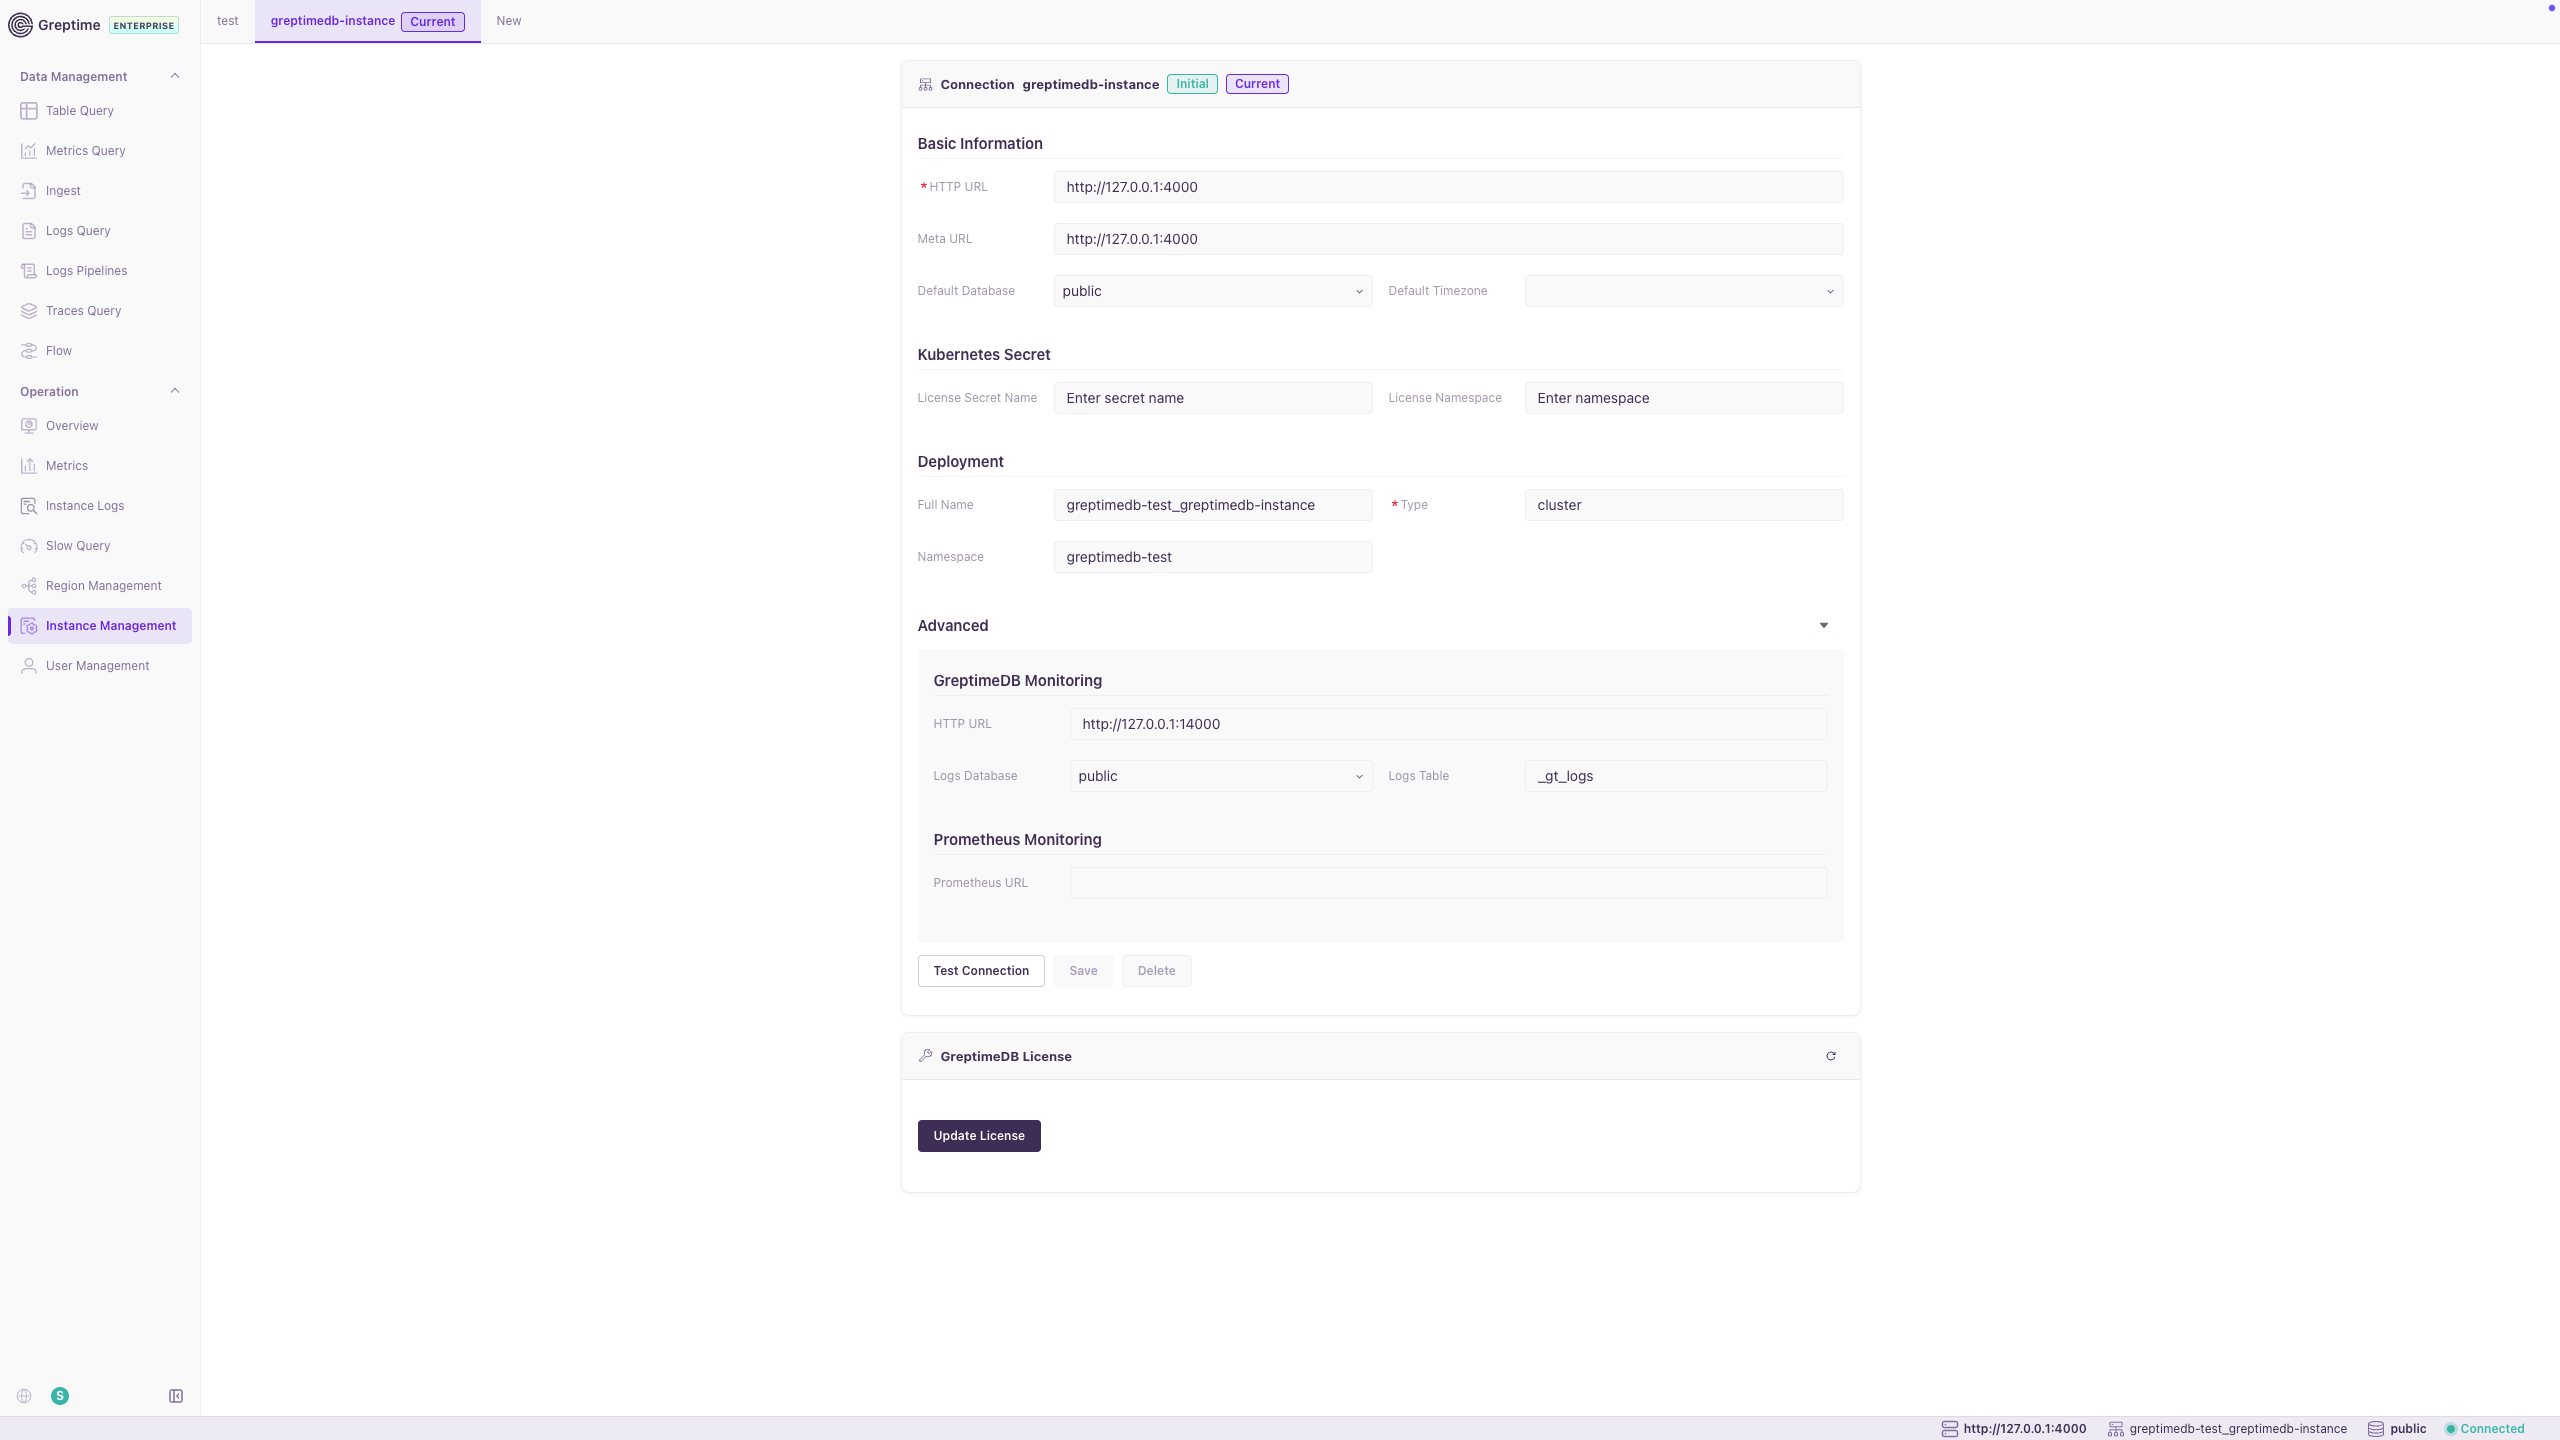
Task: Open the Operation Metrics page
Action: click(99, 466)
